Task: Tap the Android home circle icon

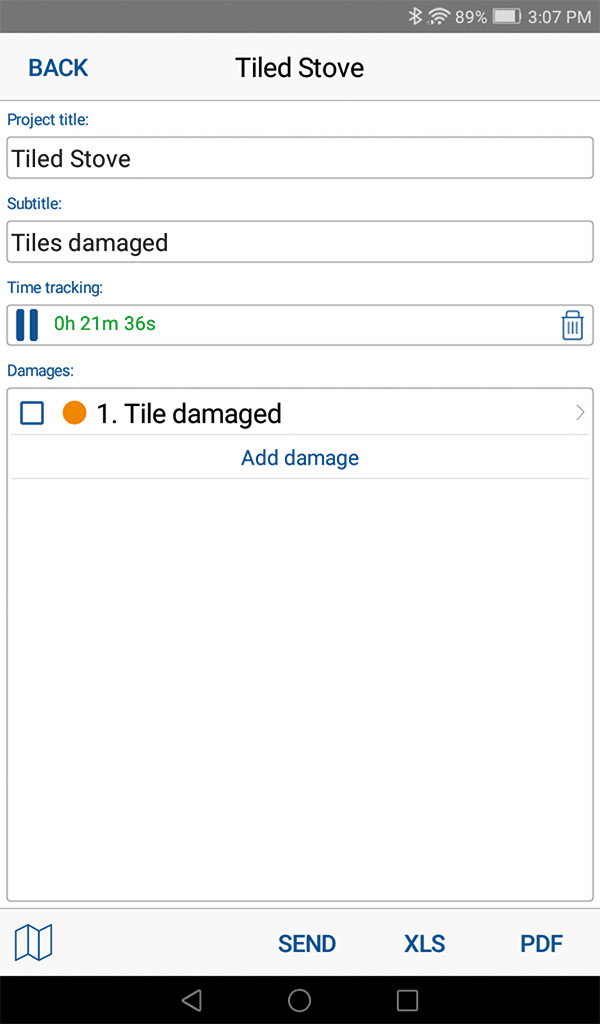Action: pyautogui.click(x=299, y=999)
